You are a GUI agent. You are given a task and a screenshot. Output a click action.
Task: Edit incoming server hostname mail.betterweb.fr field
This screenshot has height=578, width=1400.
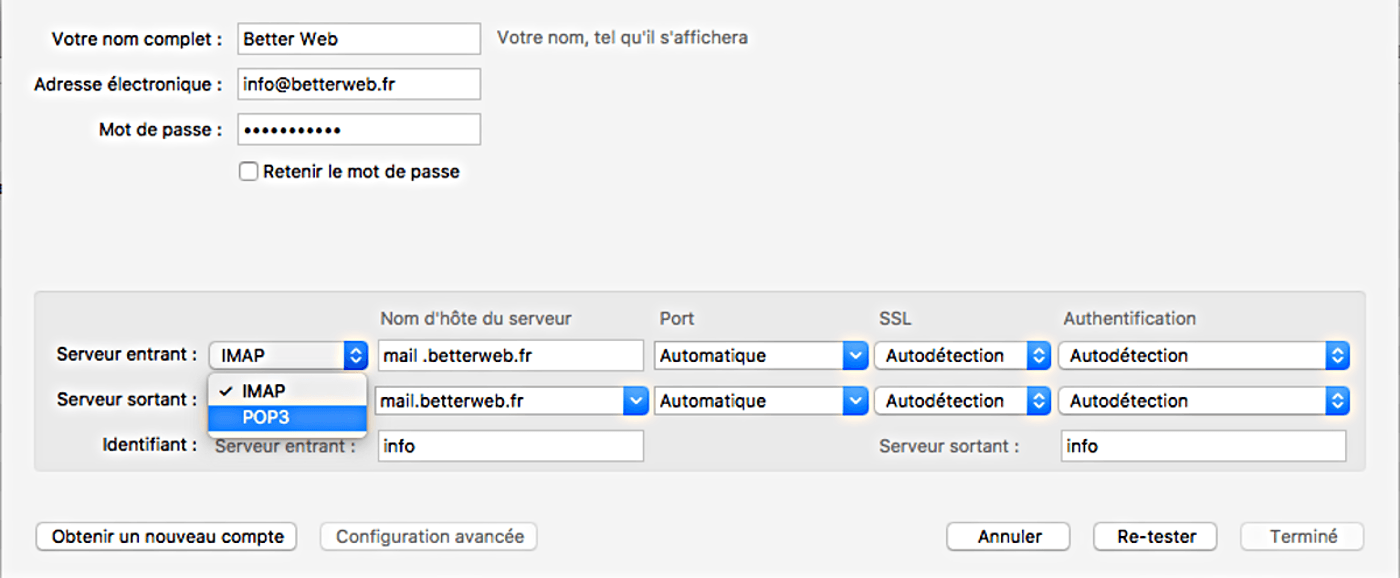tap(511, 355)
